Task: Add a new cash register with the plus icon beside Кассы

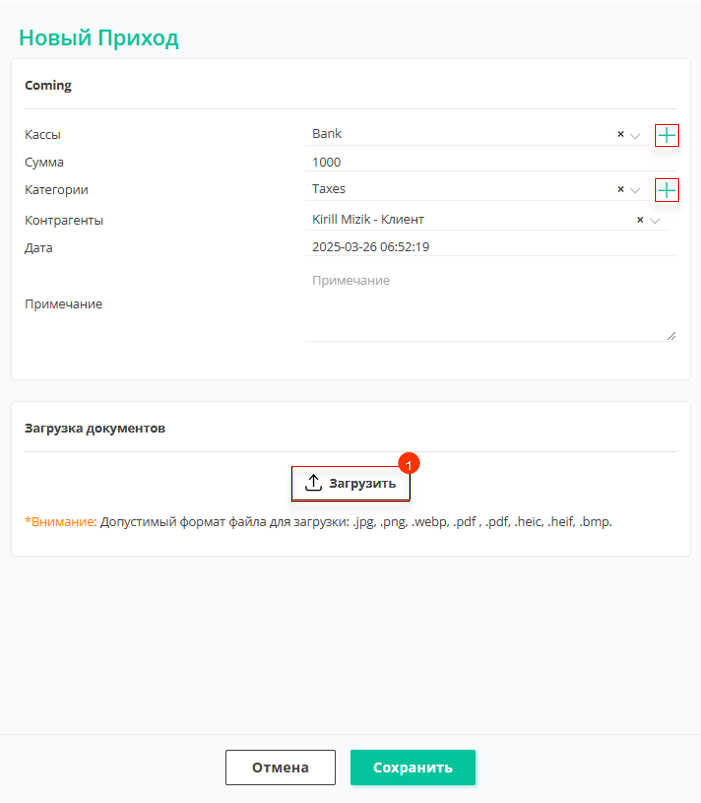Action: coord(667,136)
